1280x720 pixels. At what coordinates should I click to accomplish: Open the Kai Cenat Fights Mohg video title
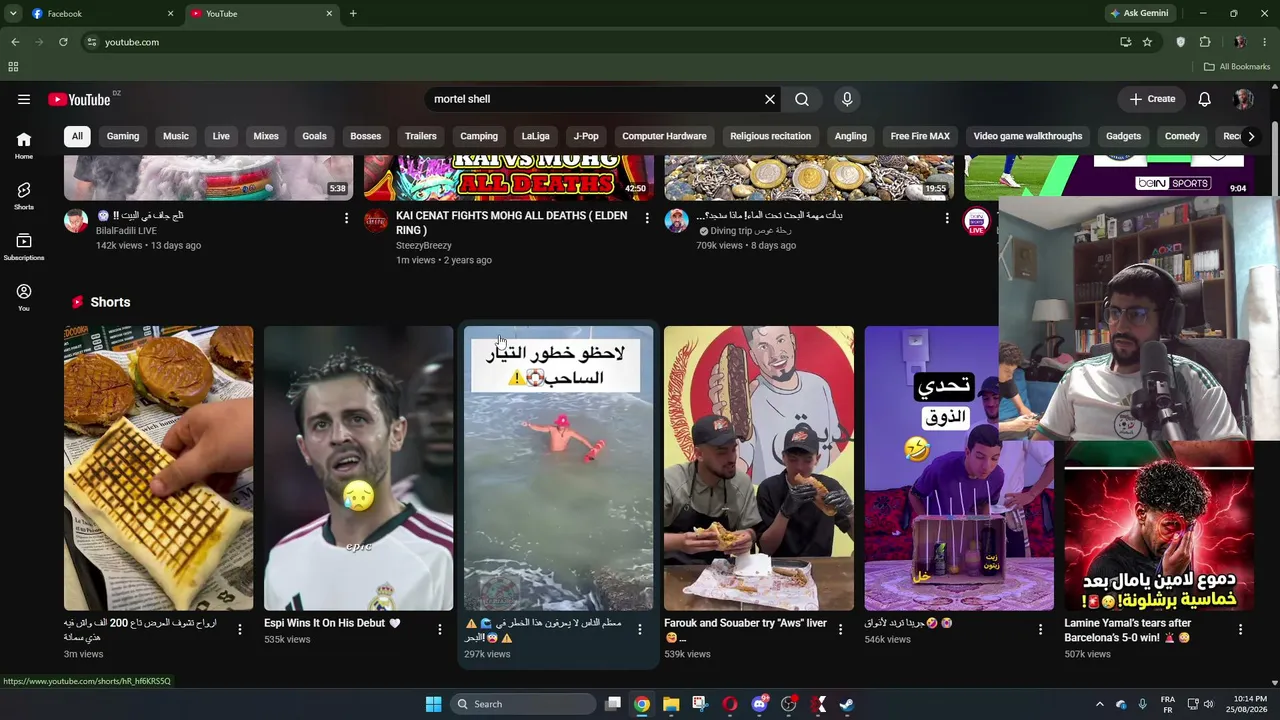click(512, 222)
